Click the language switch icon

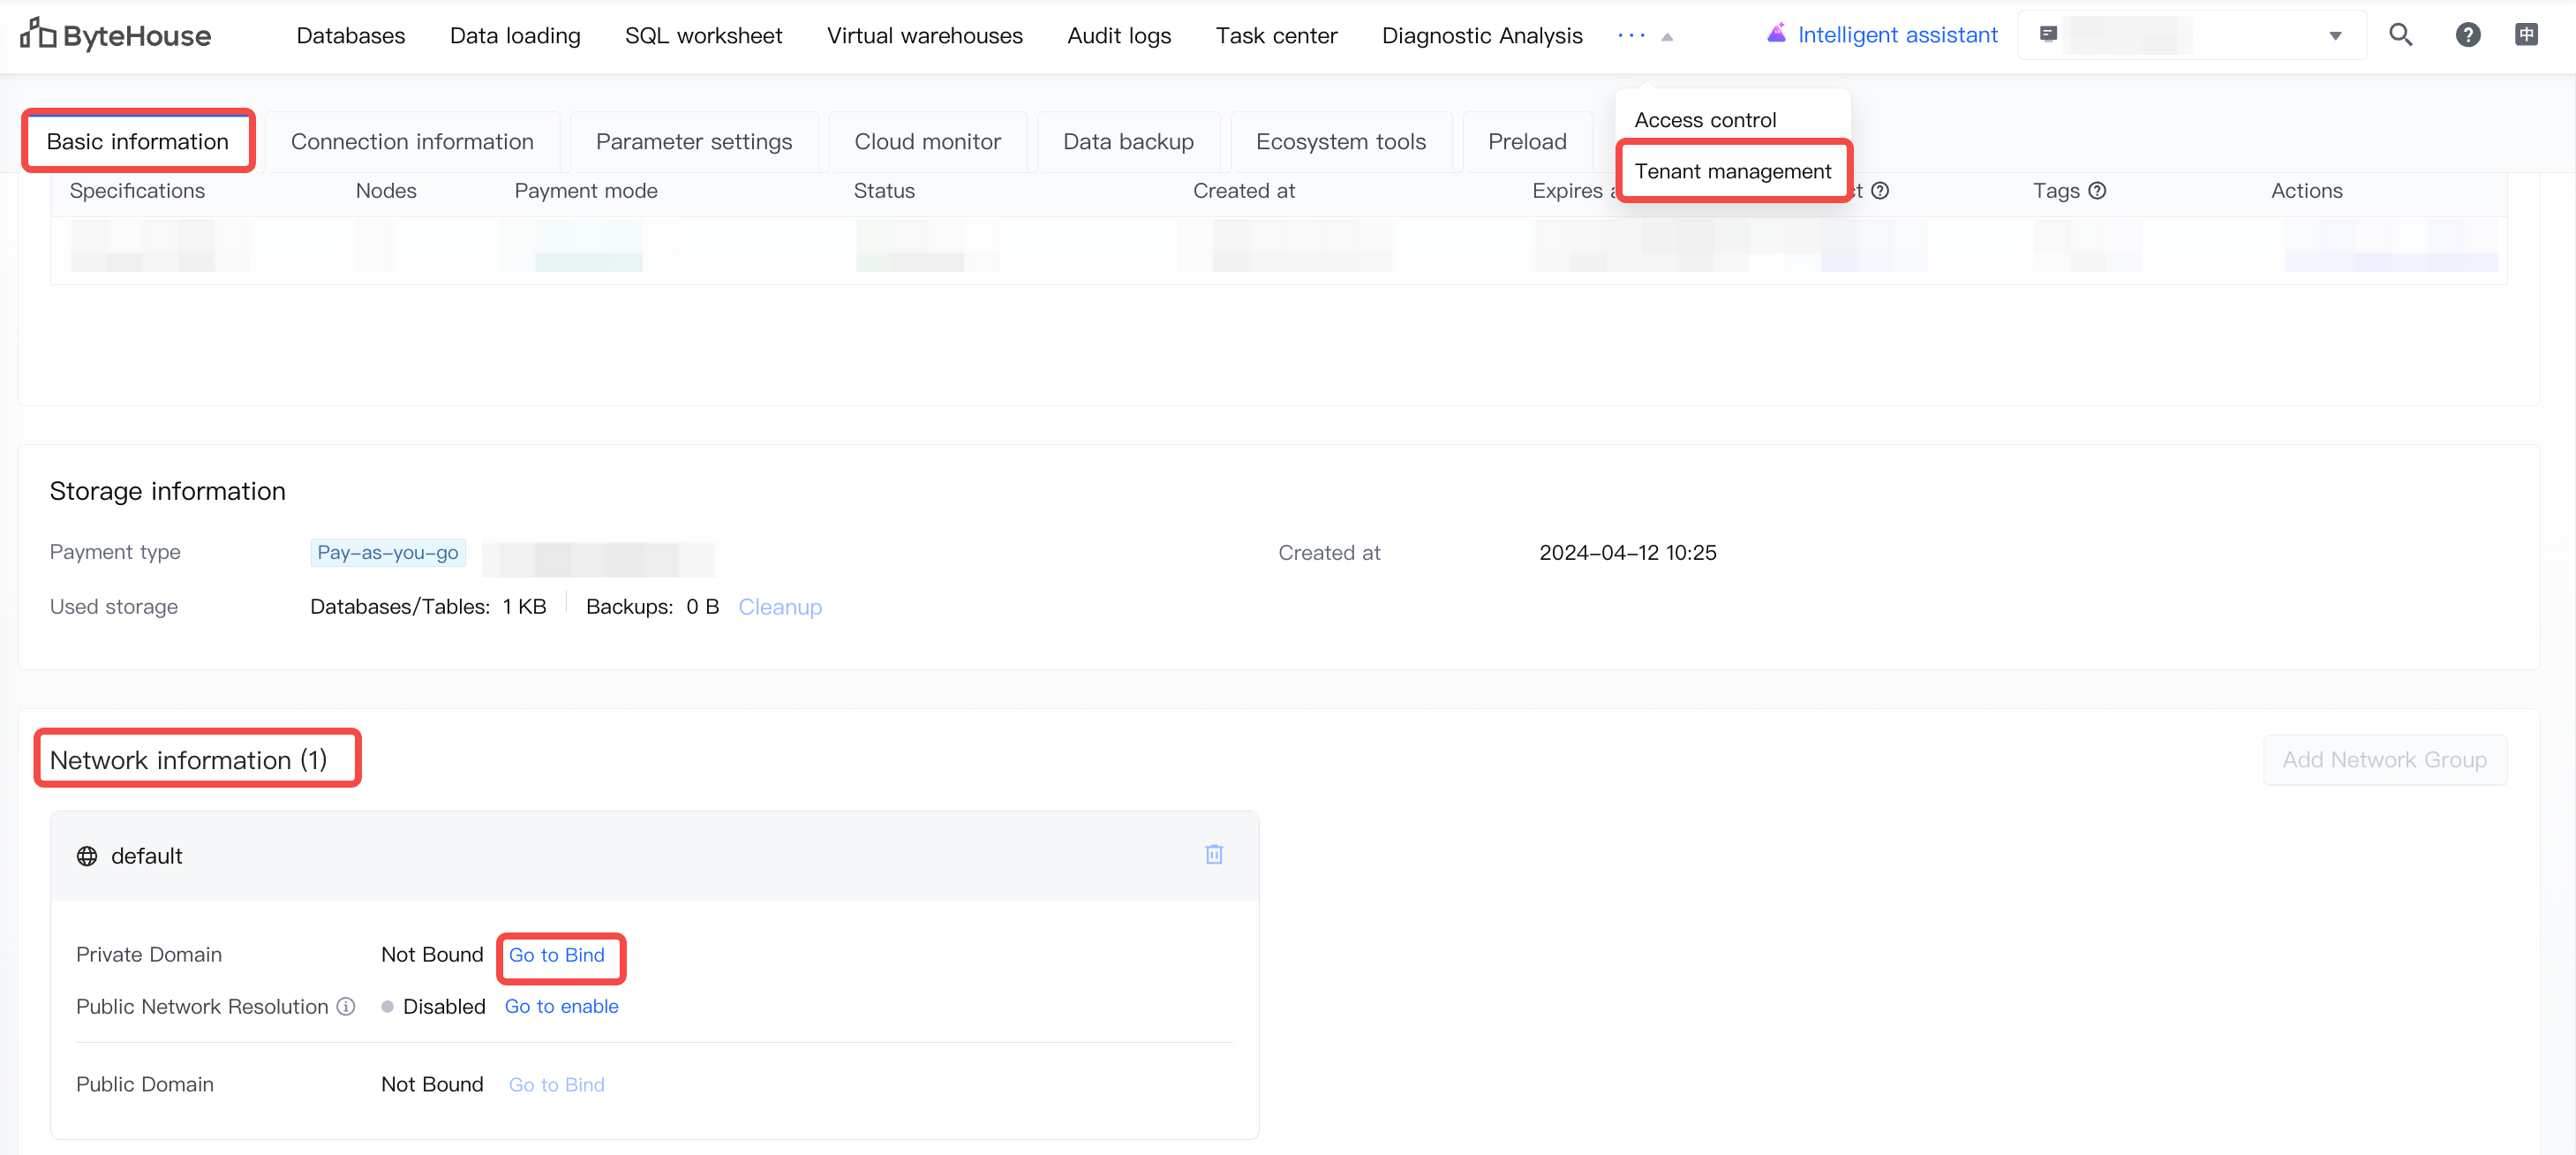point(2526,35)
